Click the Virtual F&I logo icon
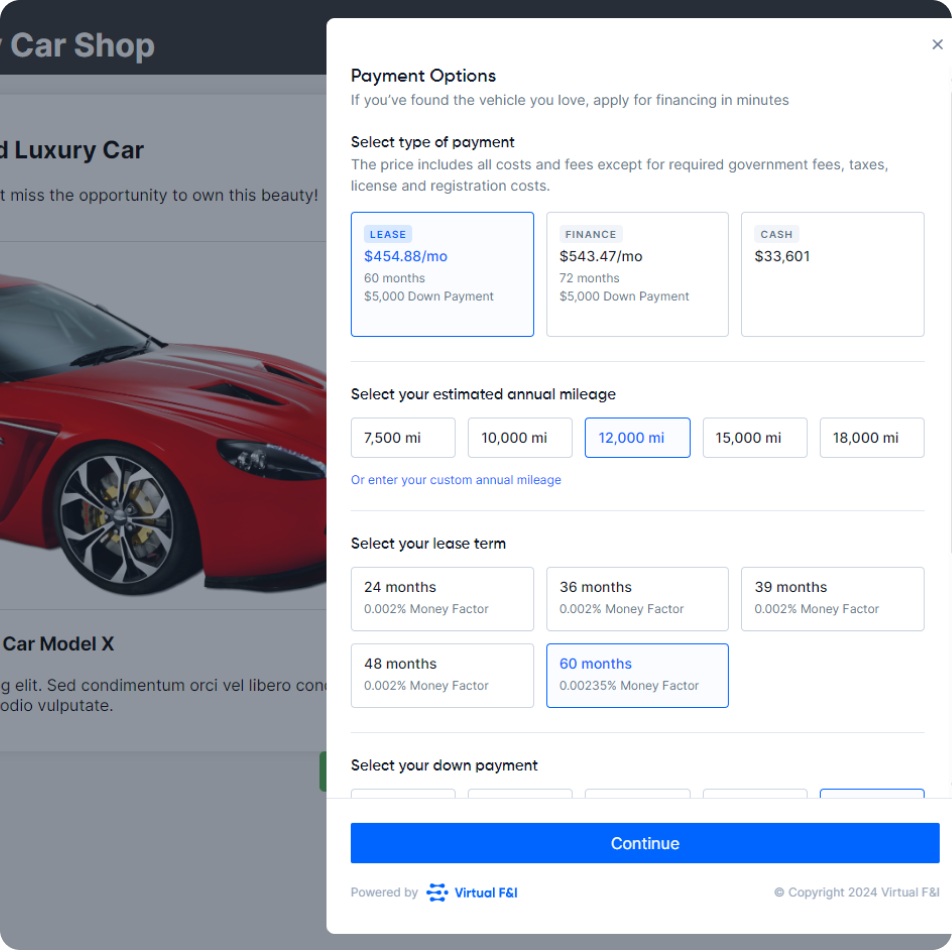Screen dimensions: 952x950 (437, 893)
